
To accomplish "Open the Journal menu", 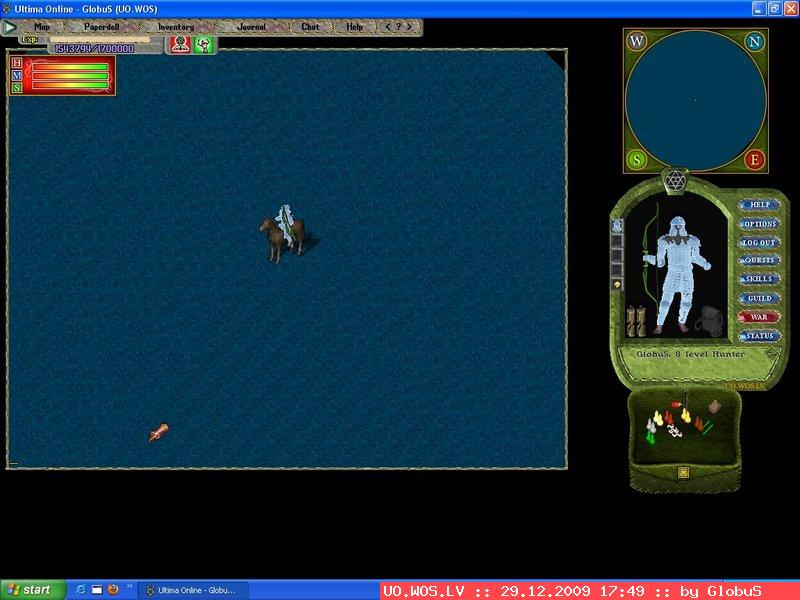I will [x=251, y=27].
